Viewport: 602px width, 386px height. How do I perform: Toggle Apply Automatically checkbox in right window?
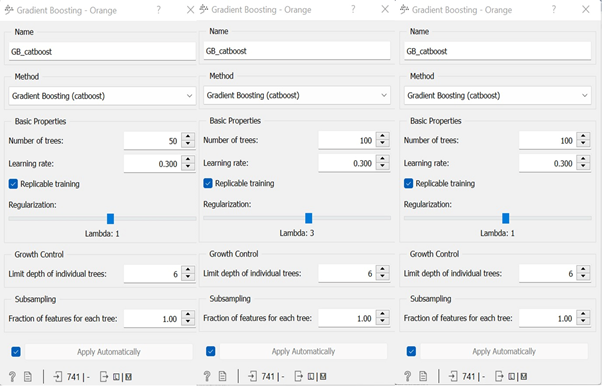pyautogui.click(x=411, y=351)
